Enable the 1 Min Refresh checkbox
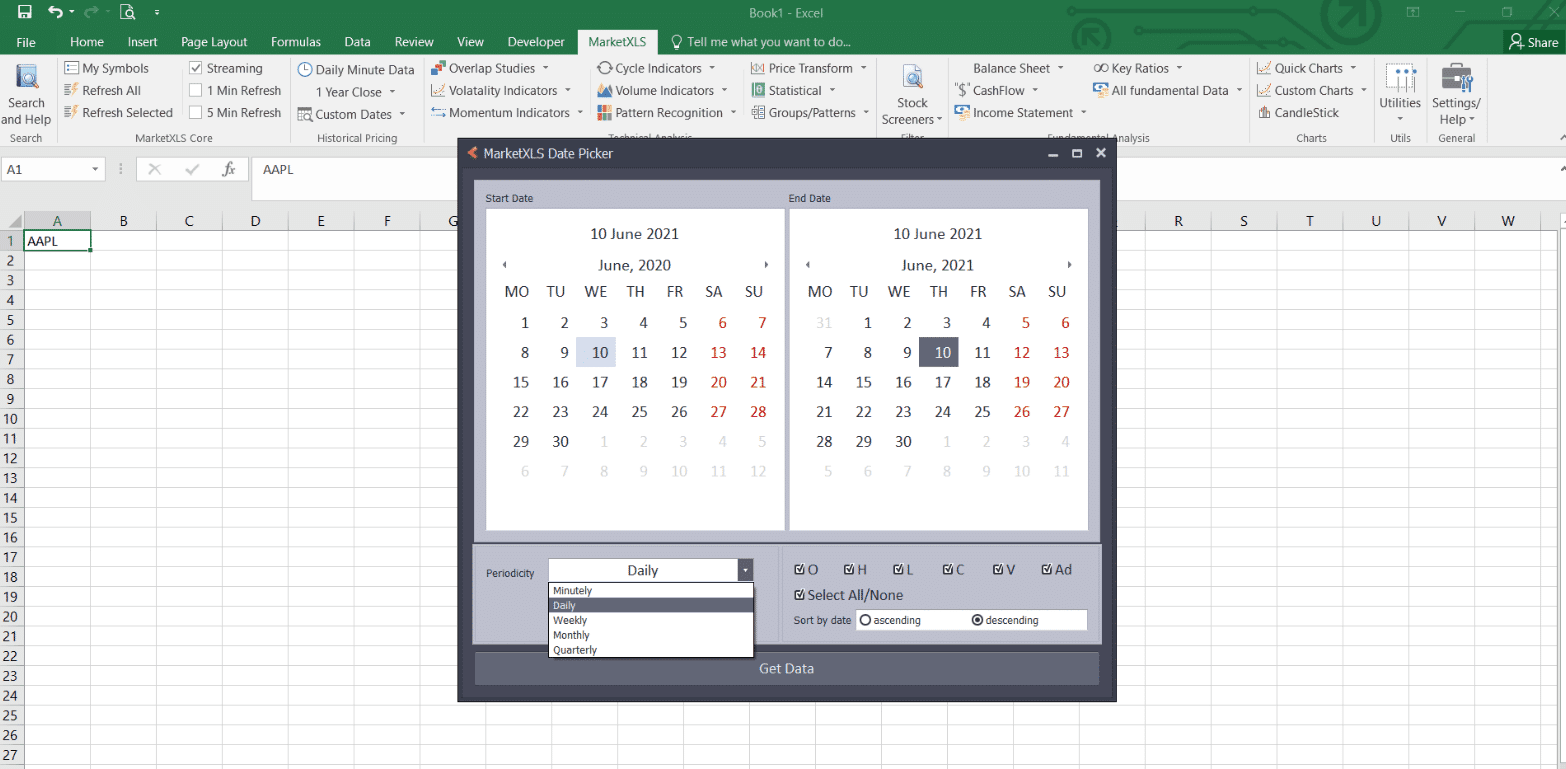Image resolution: width=1566 pixels, height=769 pixels. 196,91
